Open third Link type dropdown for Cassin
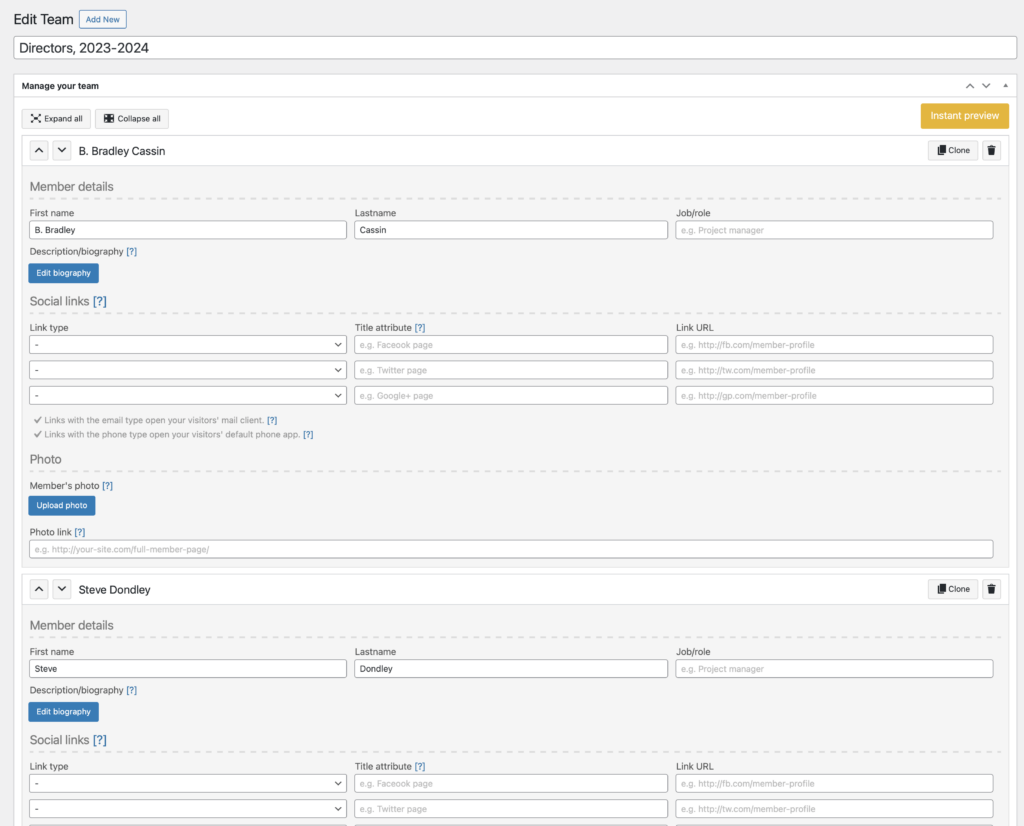 tap(188, 396)
